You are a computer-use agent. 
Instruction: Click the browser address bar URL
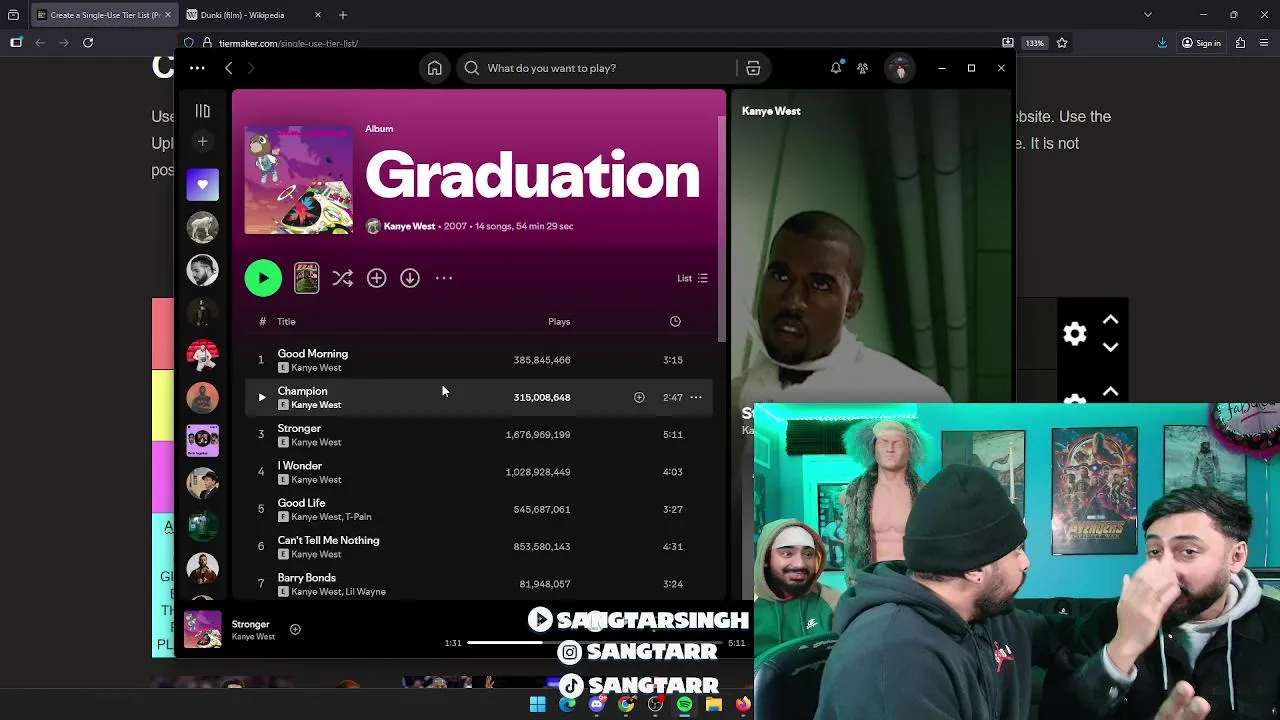288,43
